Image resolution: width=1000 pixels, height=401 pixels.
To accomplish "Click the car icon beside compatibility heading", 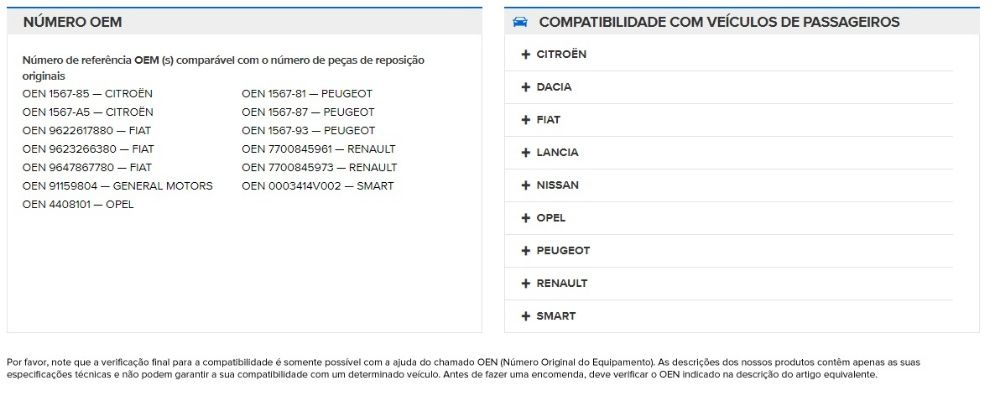I will coord(520,22).
